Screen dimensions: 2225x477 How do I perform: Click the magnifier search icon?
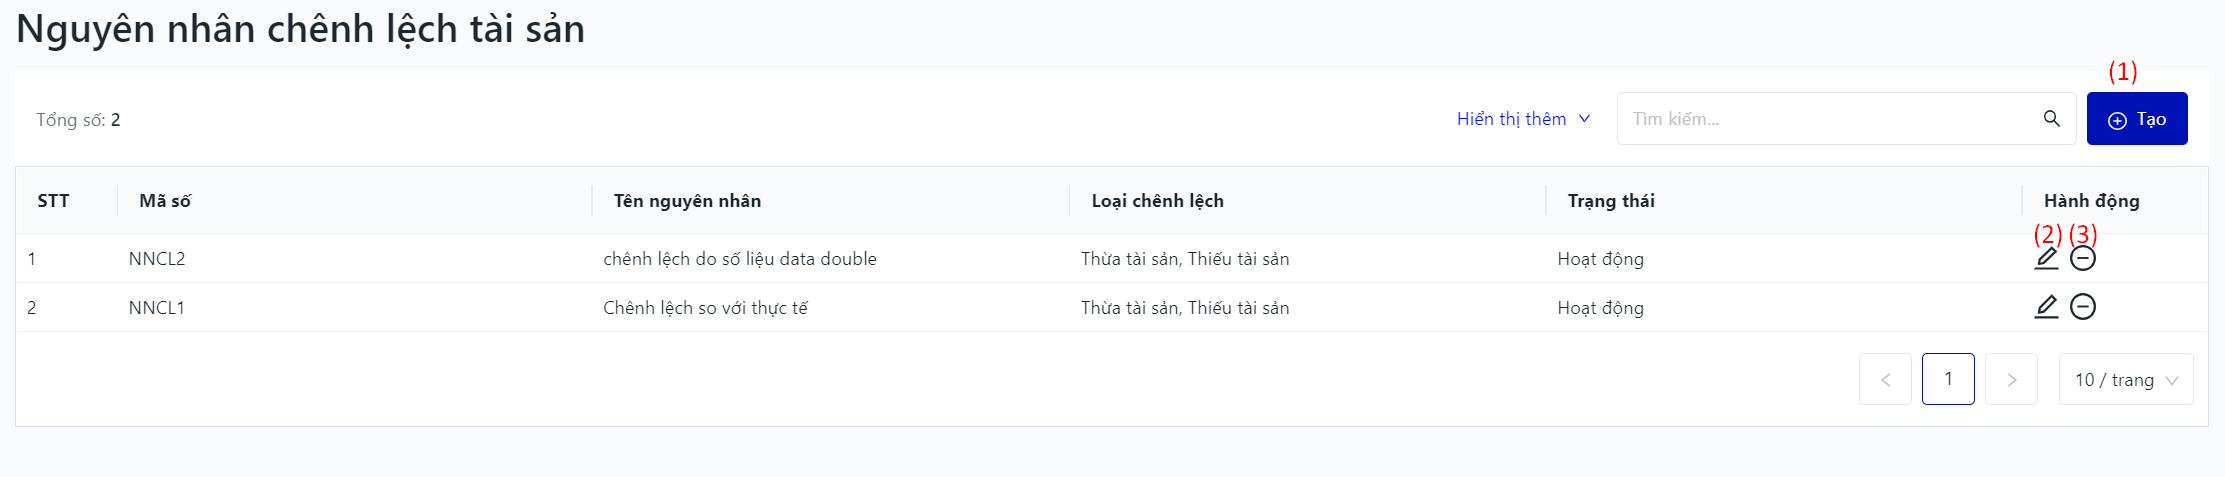tap(2051, 119)
